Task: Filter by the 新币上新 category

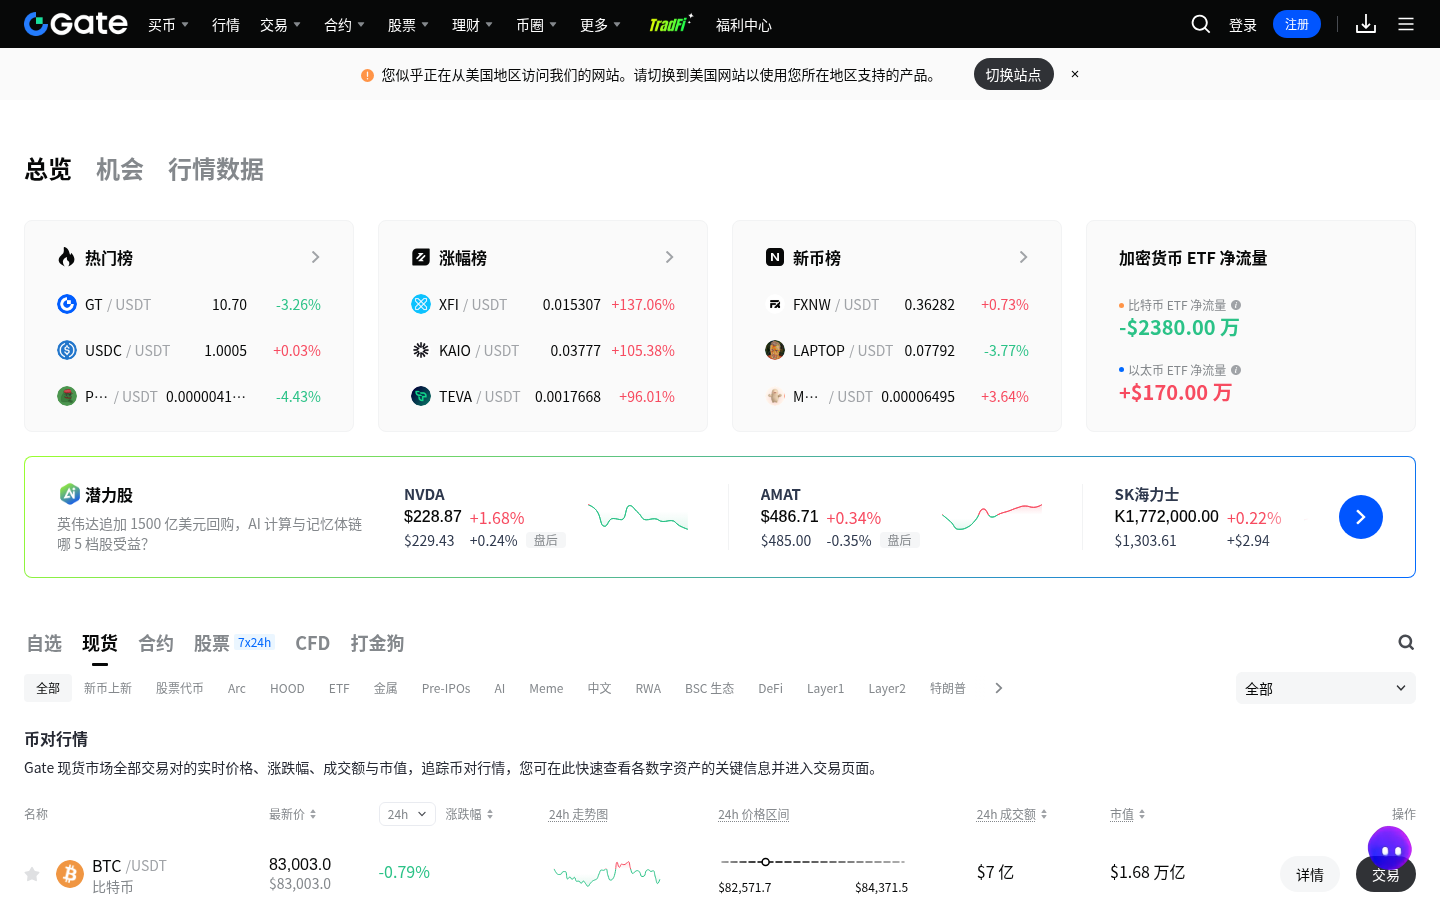Action: [x=108, y=688]
